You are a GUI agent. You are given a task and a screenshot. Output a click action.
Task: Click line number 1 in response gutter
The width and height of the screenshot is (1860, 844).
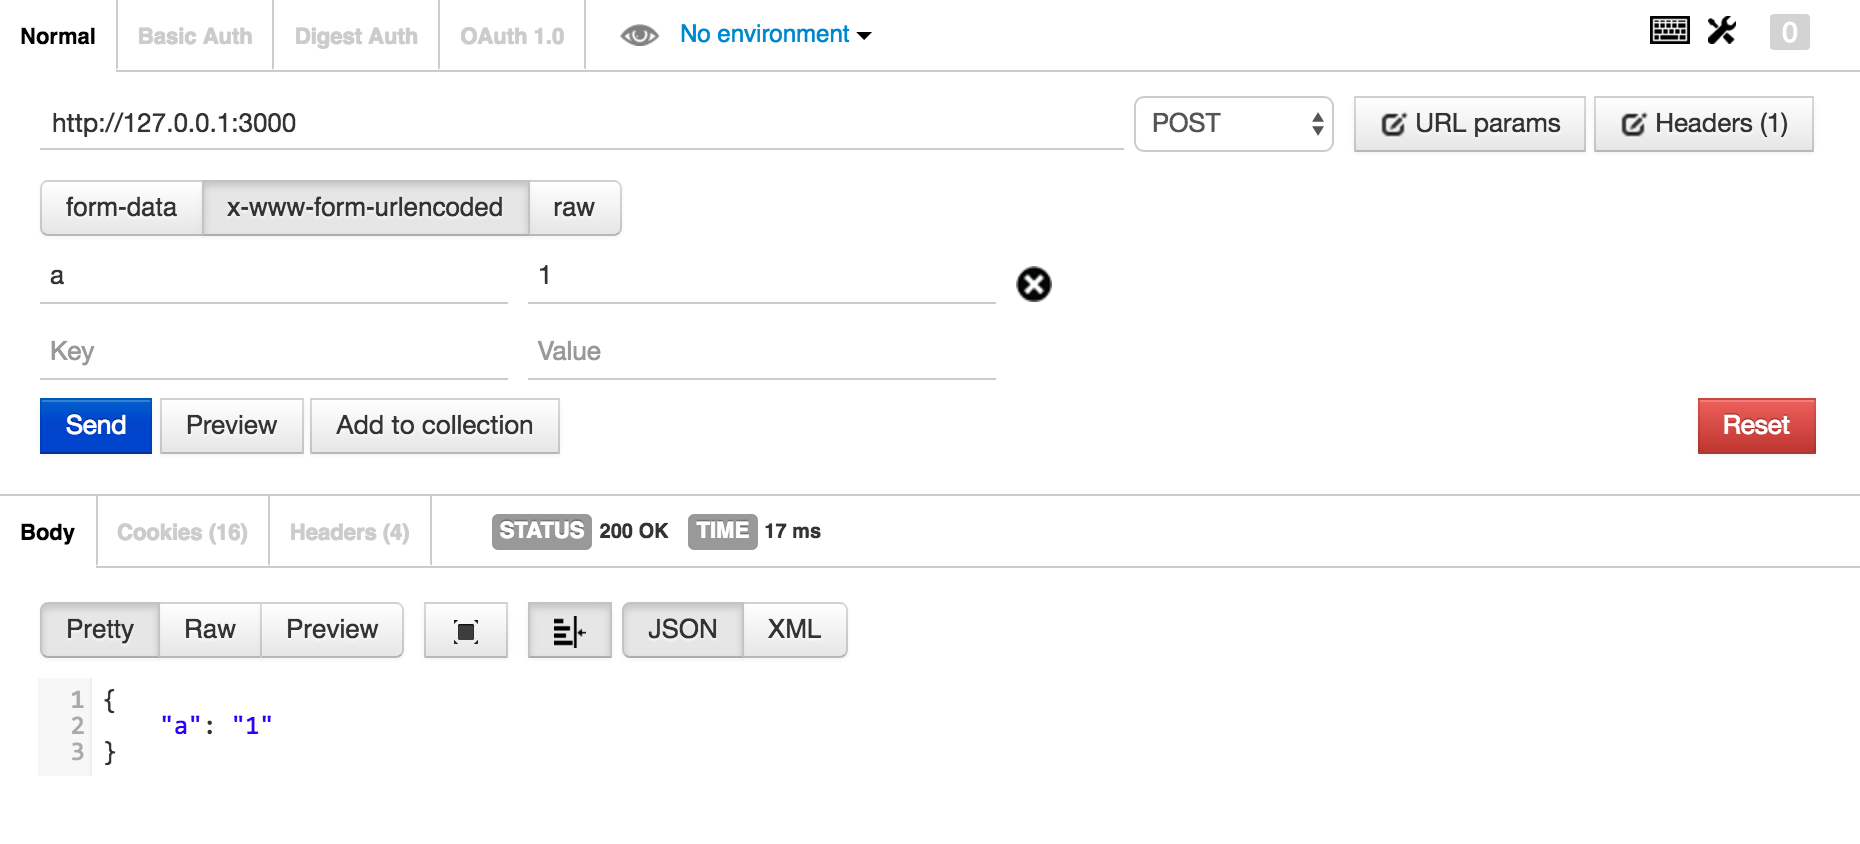coord(77,699)
